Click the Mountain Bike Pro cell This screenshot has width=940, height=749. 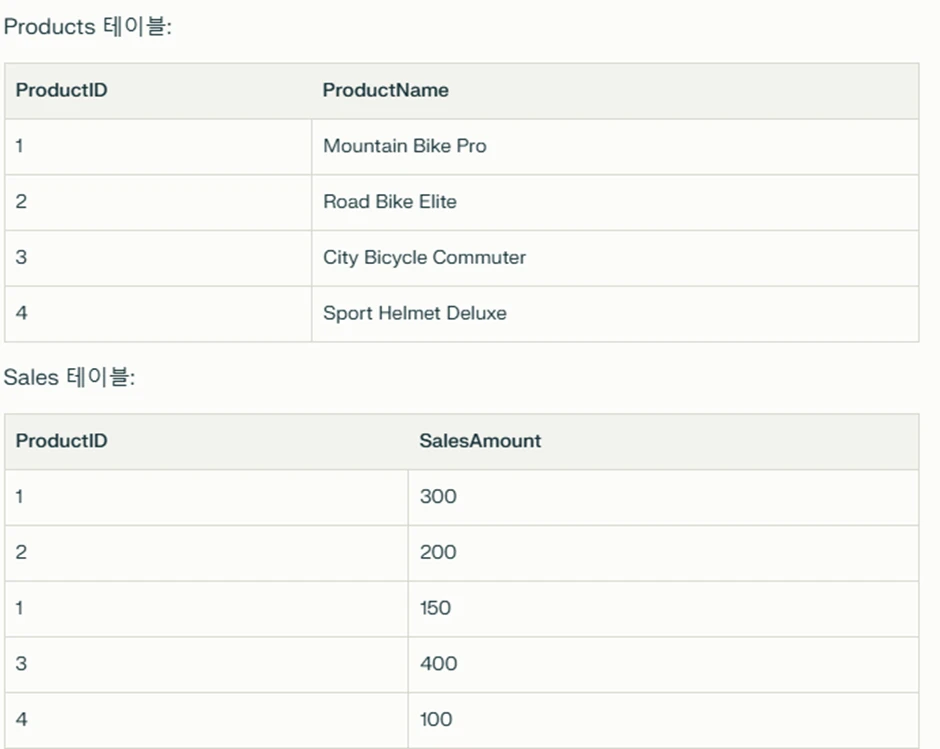click(615, 147)
